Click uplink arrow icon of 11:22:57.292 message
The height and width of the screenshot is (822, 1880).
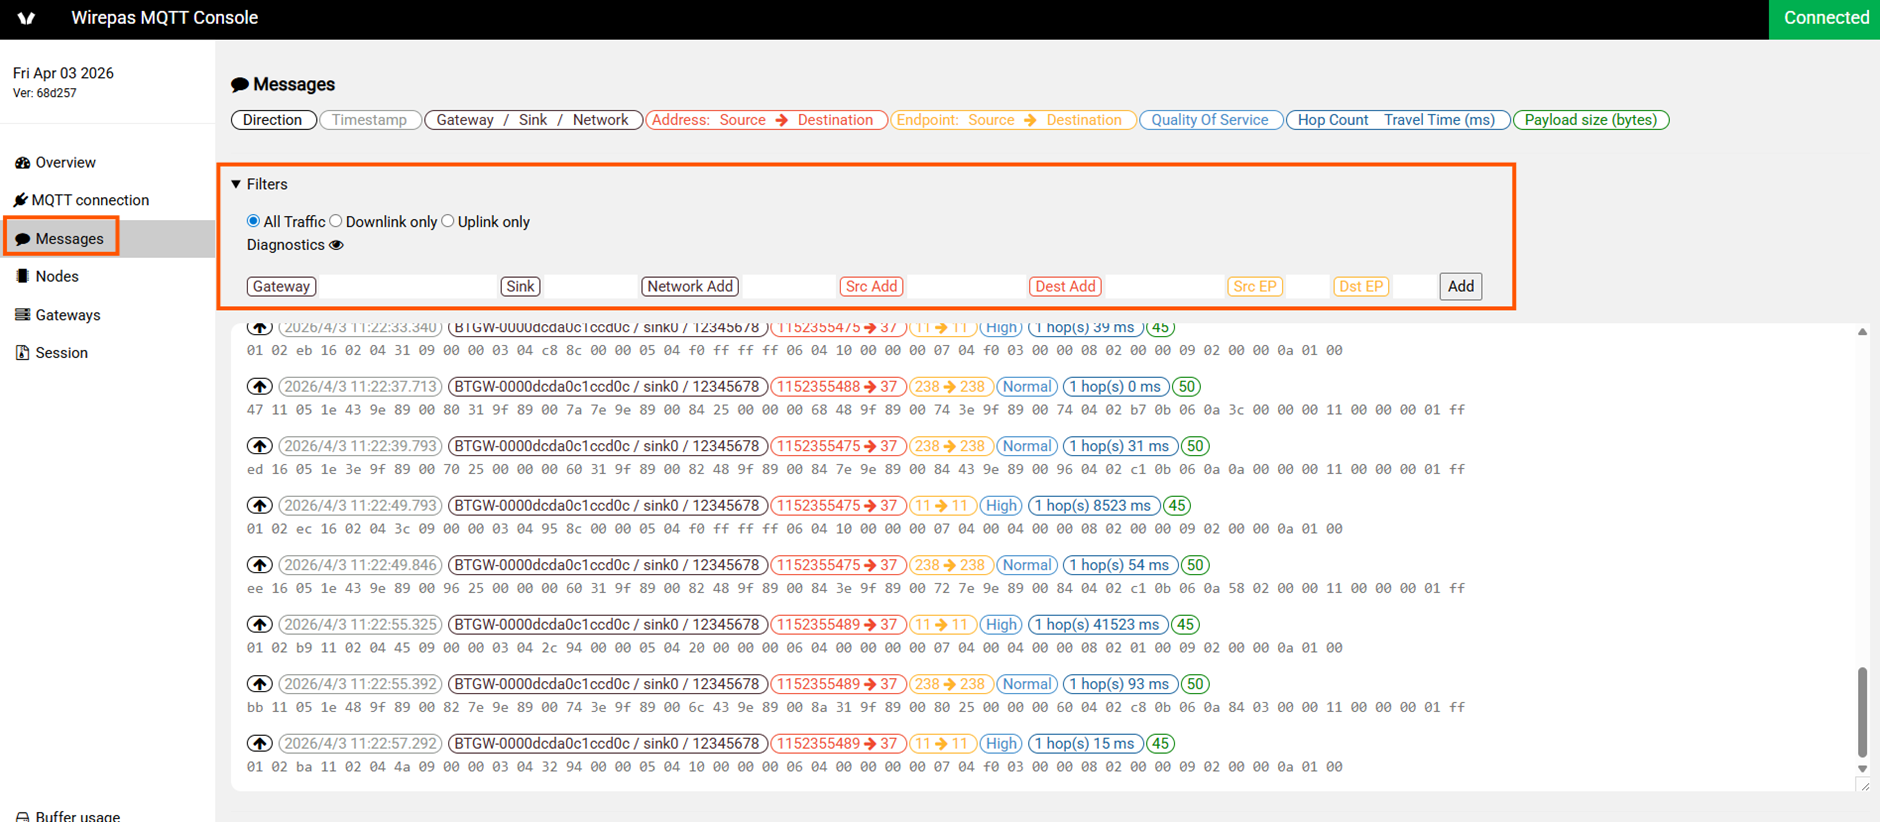pyautogui.click(x=260, y=744)
